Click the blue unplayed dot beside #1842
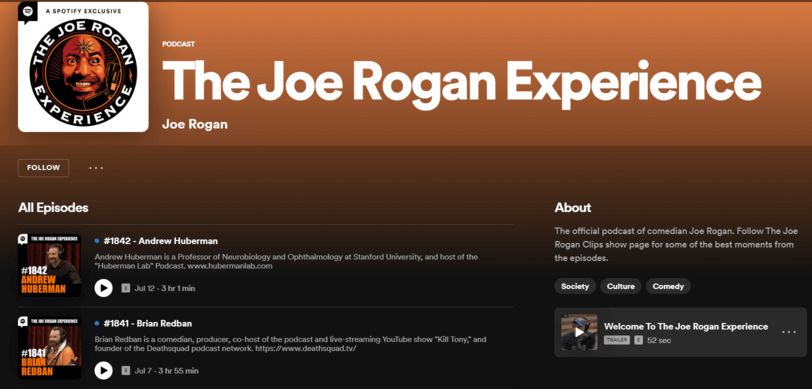812x389 pixels. pyautogui.click(x=97, y=241)
